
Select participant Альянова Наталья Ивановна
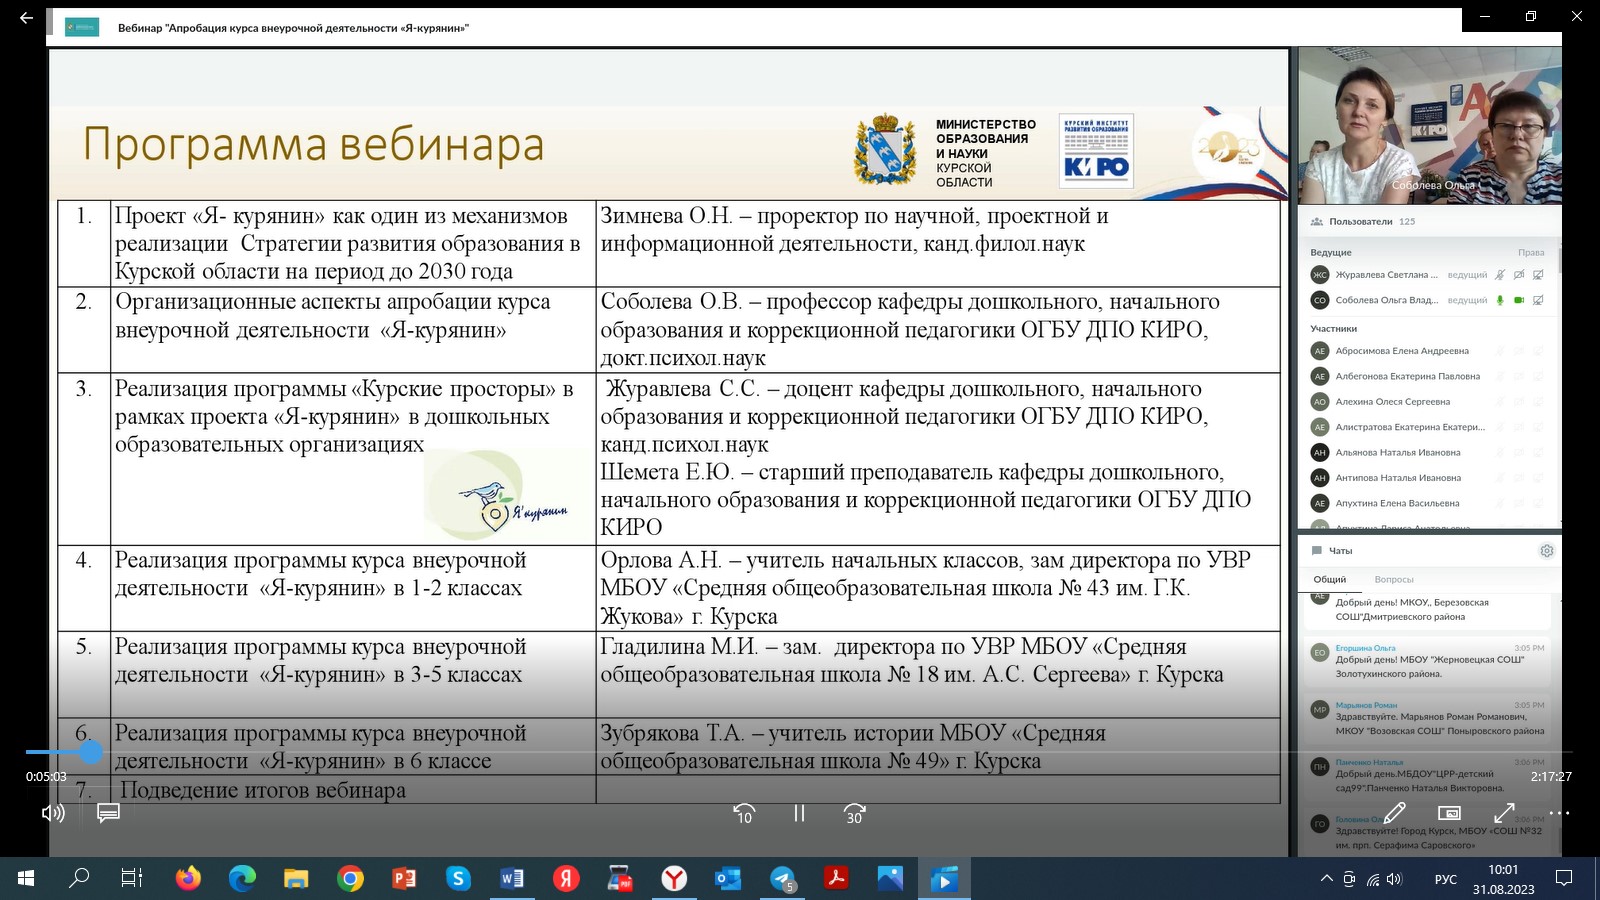[x=1428, y=453]
